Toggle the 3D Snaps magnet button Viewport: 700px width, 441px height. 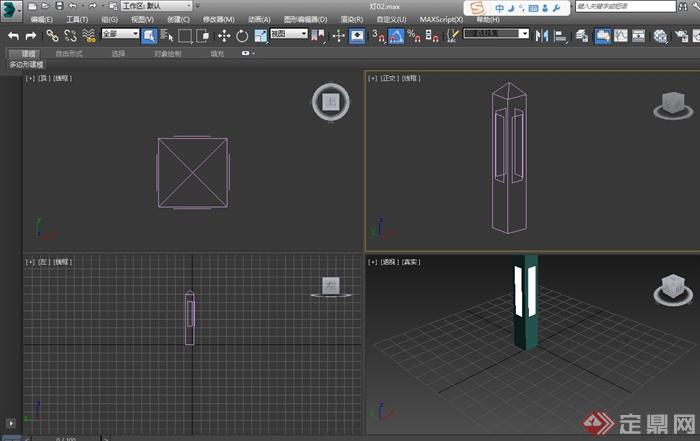(378, 36)
